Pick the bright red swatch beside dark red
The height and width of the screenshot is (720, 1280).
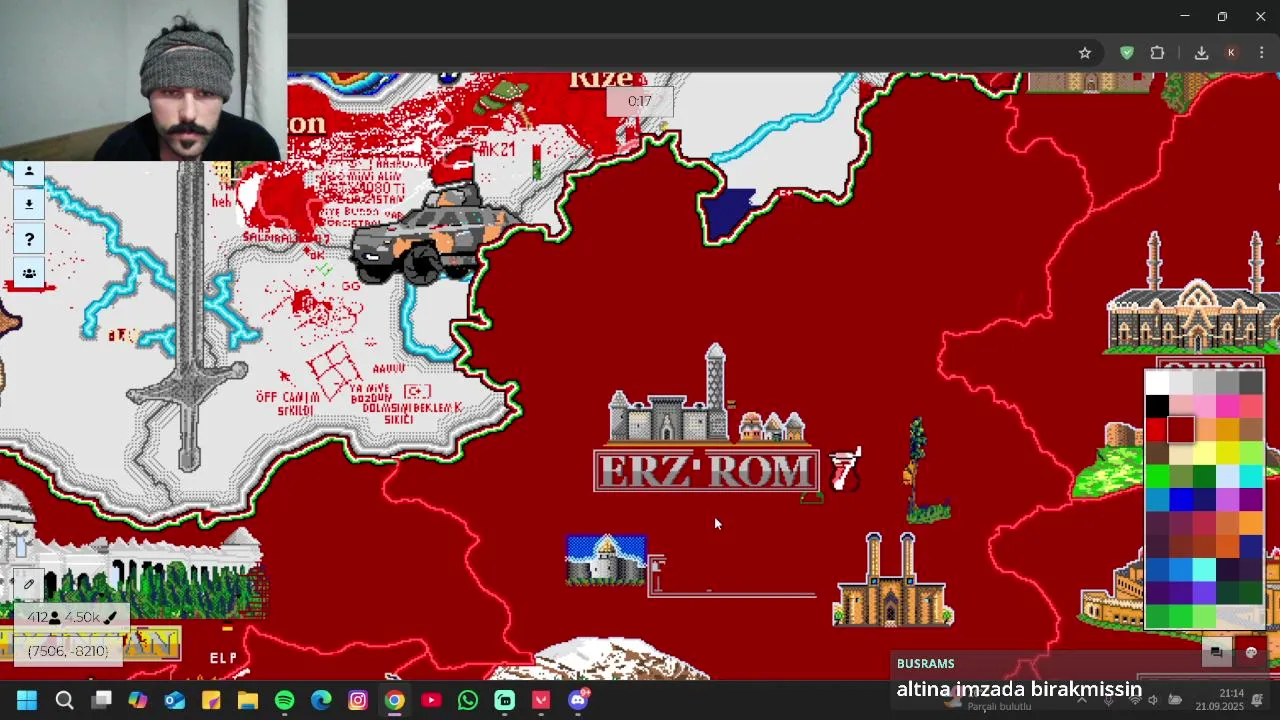1157,430
